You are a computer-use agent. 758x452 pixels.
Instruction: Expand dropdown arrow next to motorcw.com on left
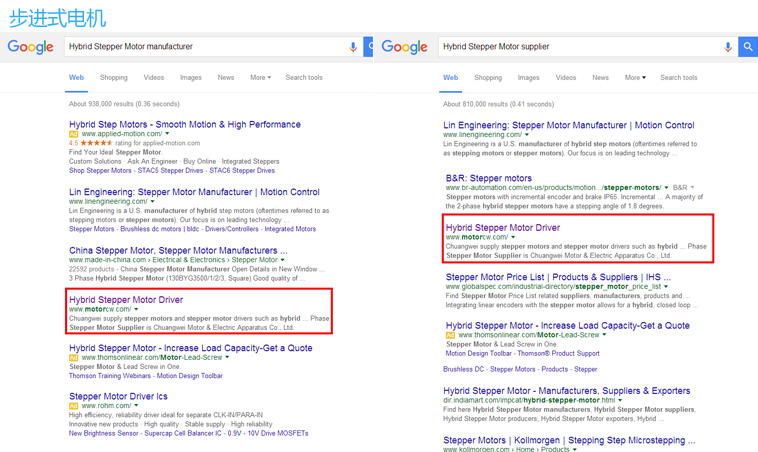(136, 309)
